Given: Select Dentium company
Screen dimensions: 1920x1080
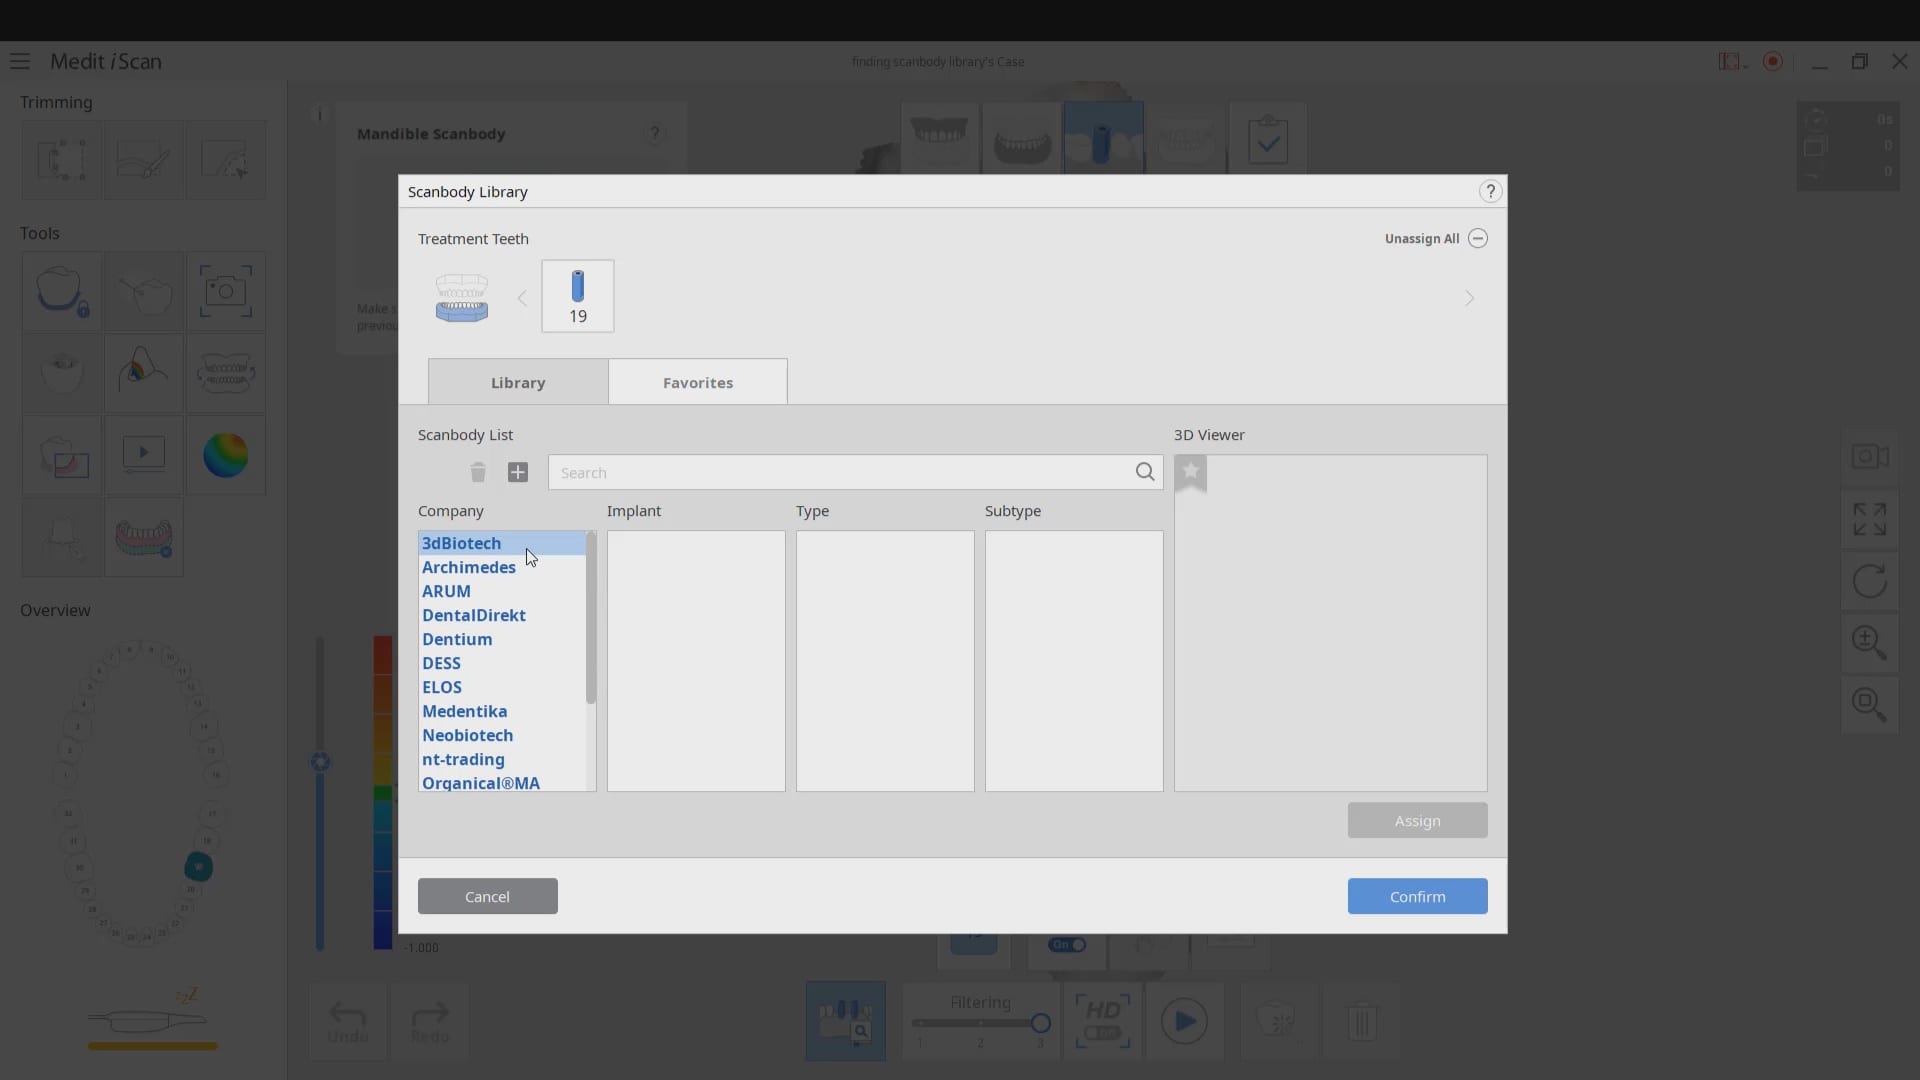Looking at the screenshot, I should coord(502,639).
